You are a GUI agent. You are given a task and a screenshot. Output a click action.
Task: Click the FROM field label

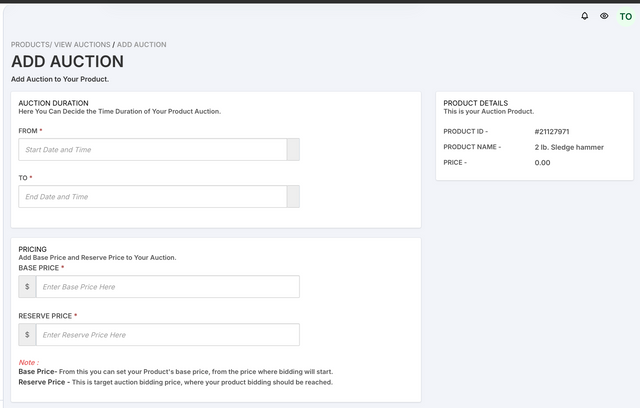(28, 131)
